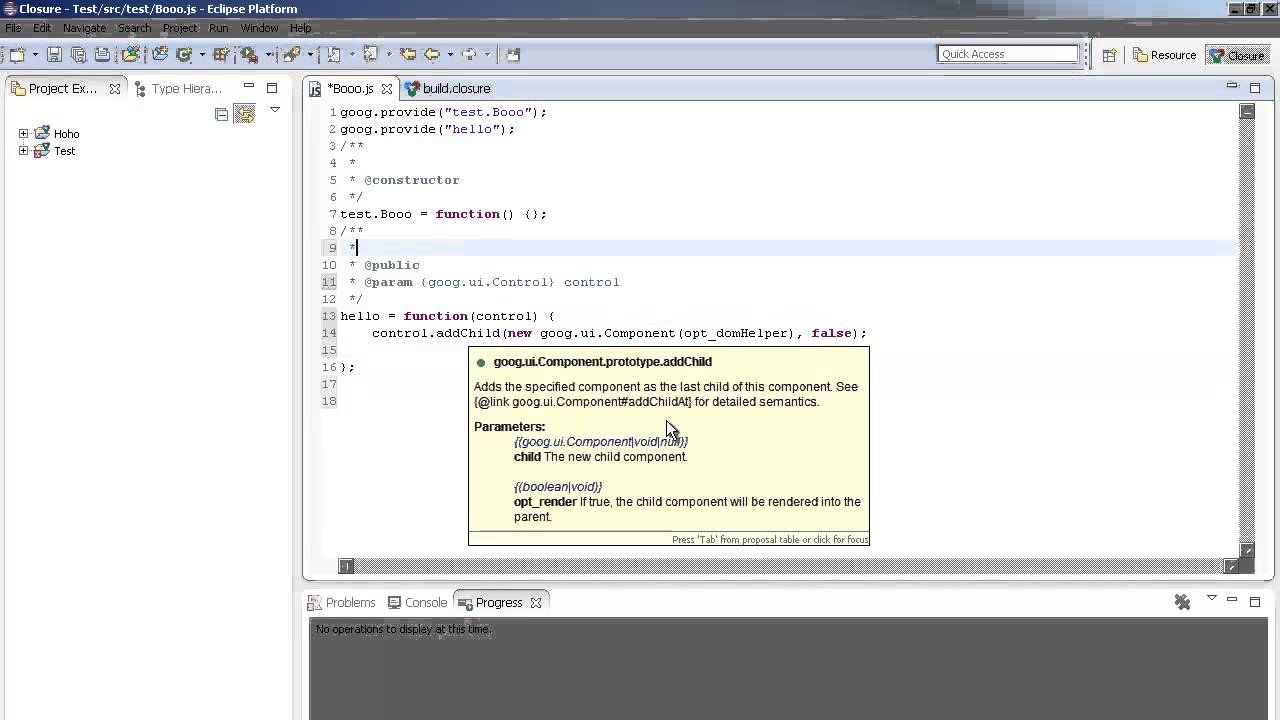This screenshot has height=720, width=1280.
Task: Open the New wizard dropdown arrow
Action: pyautogui.click(x=35, y=55)
